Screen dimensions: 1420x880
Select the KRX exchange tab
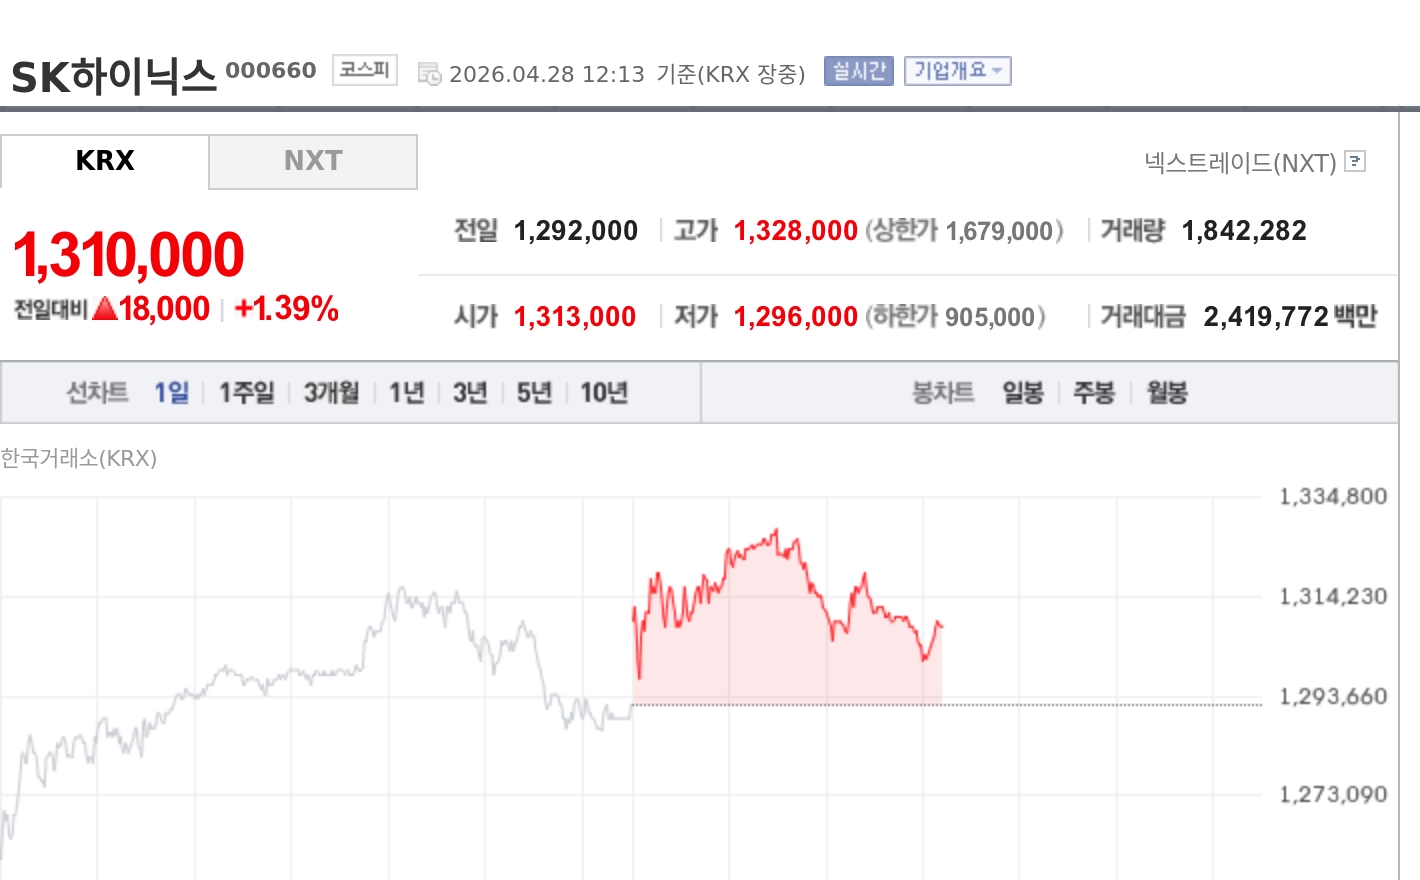pyautogui.click(x=104, y=161)
